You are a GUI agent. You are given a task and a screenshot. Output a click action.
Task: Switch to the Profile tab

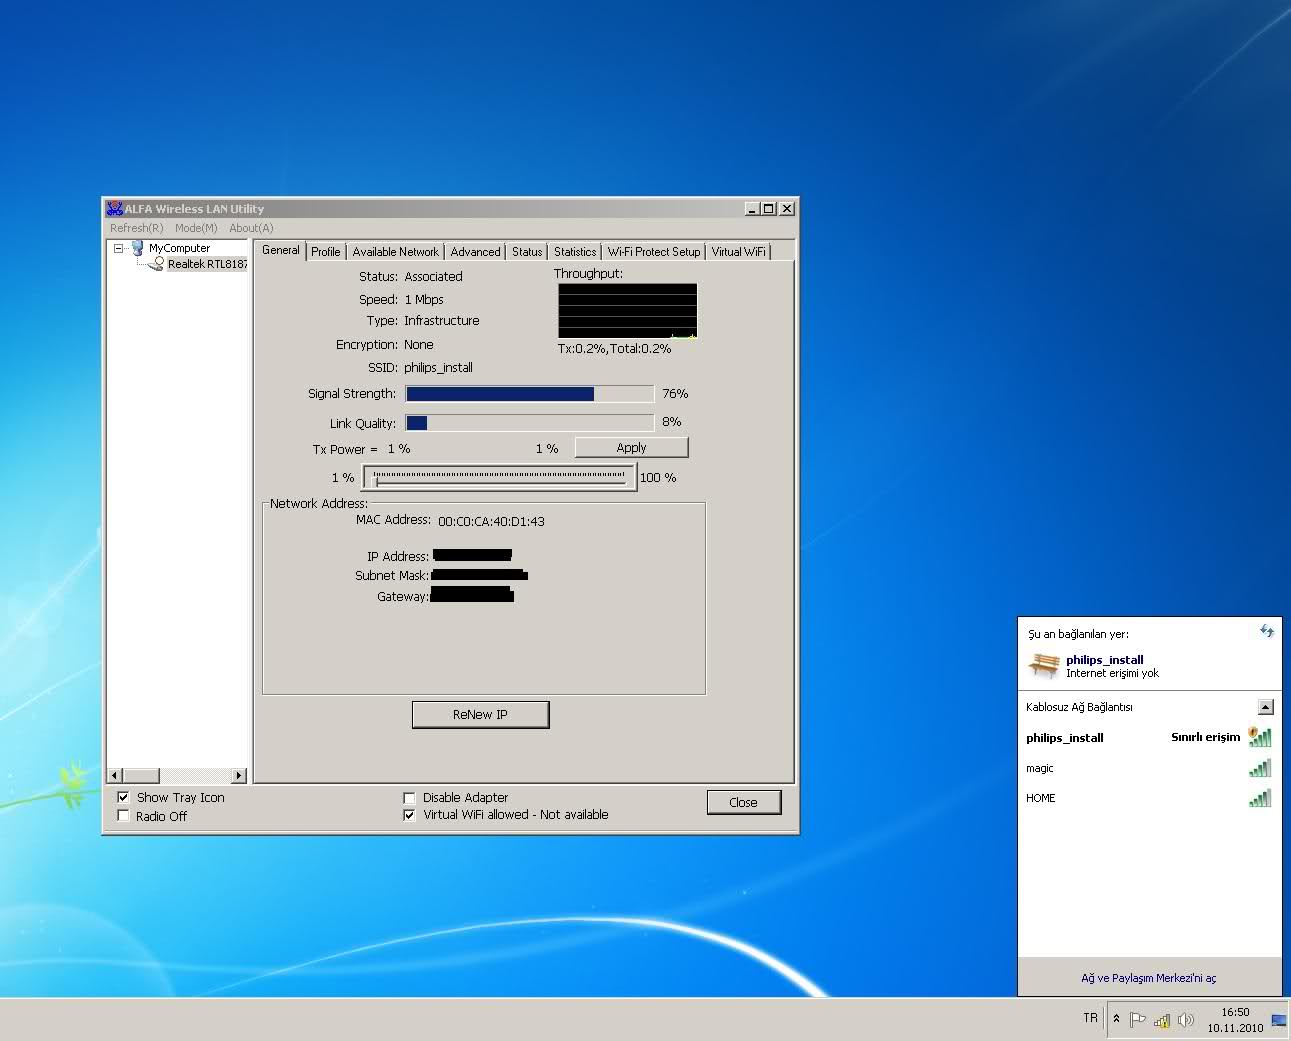point(326,252)
